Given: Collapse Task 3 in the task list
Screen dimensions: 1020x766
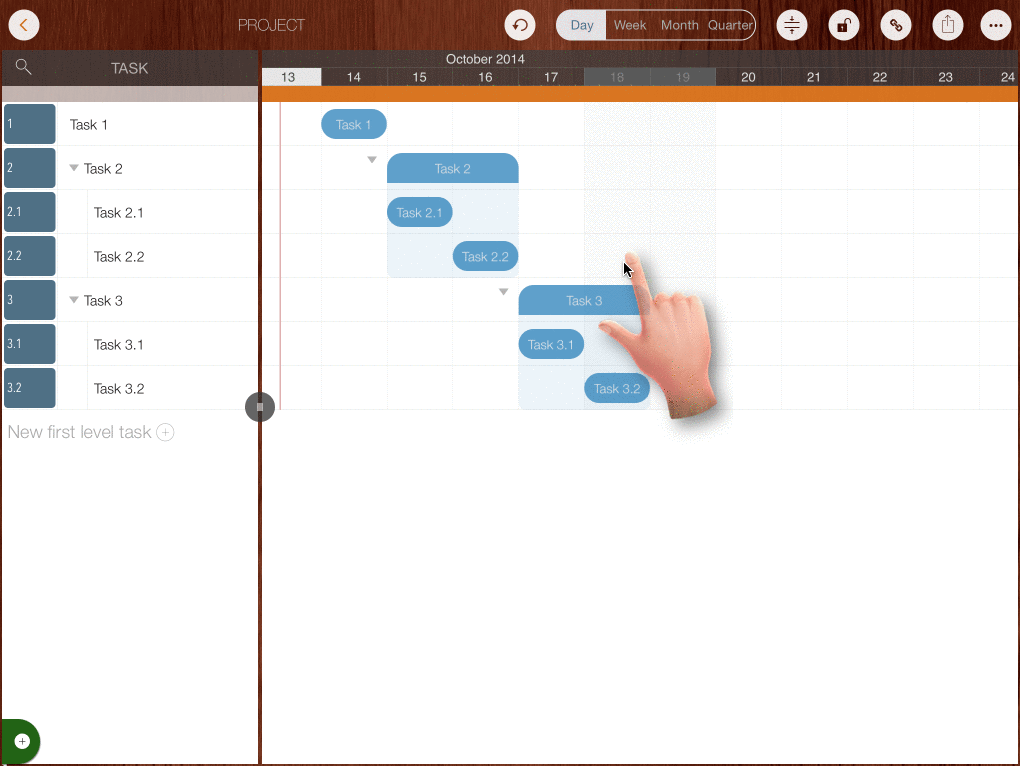Looking at the screenshot, I should pyautogui.click(x=74, y=300).
